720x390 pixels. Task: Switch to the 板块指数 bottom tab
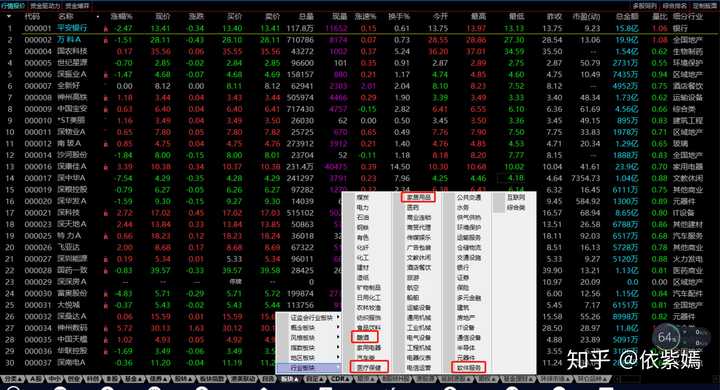211,379
